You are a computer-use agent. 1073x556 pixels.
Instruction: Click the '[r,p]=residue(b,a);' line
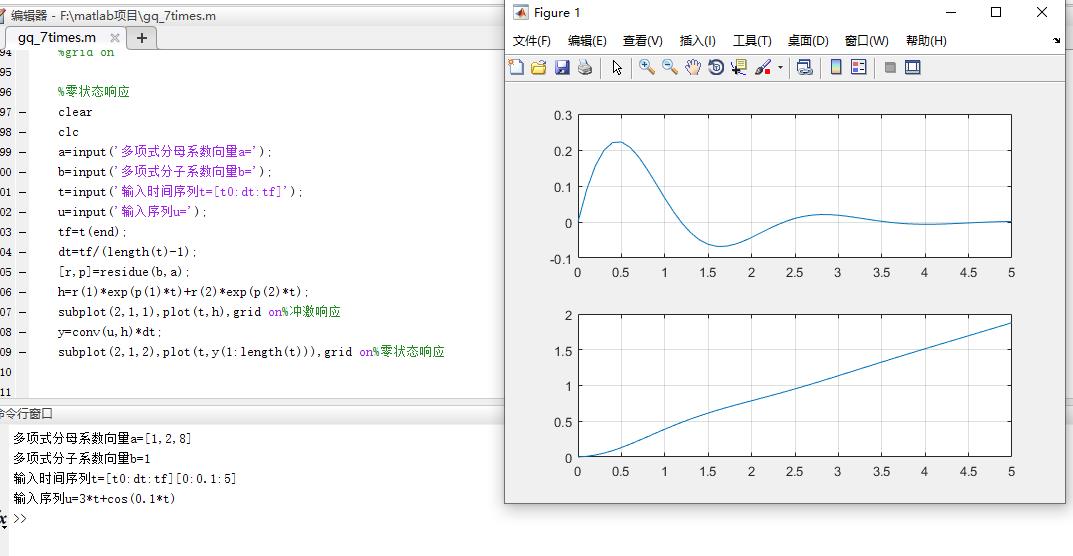(125, 272)
